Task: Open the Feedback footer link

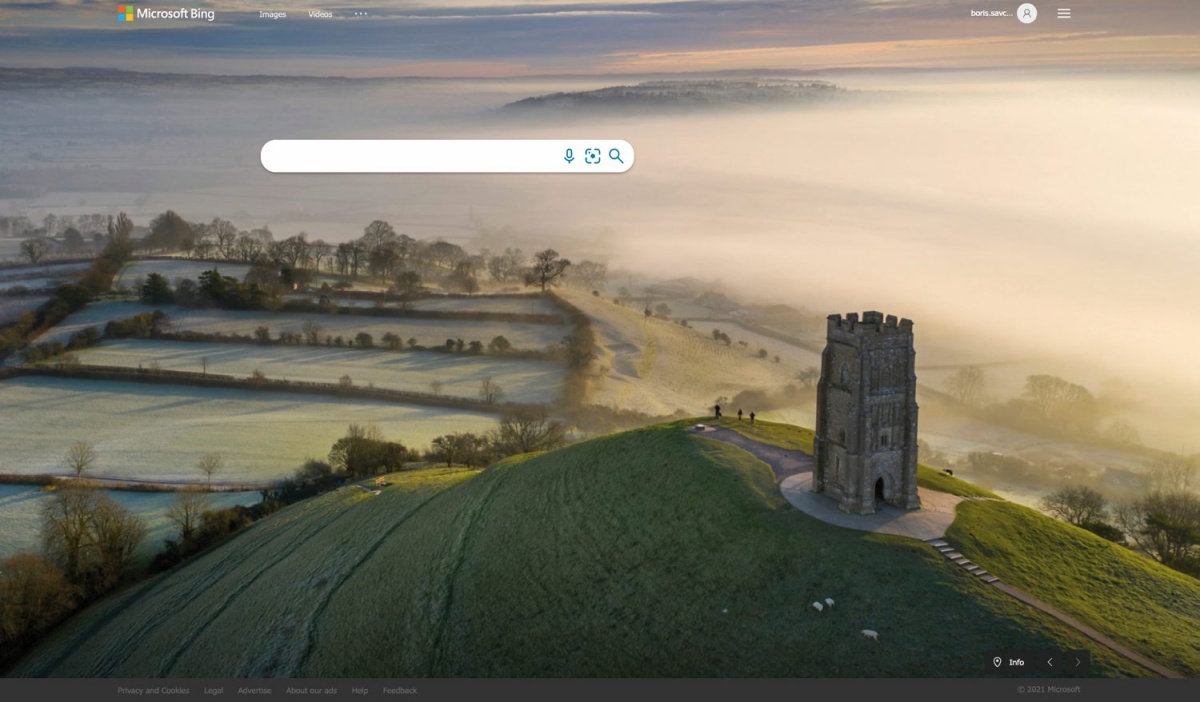Action: [400, 691]
